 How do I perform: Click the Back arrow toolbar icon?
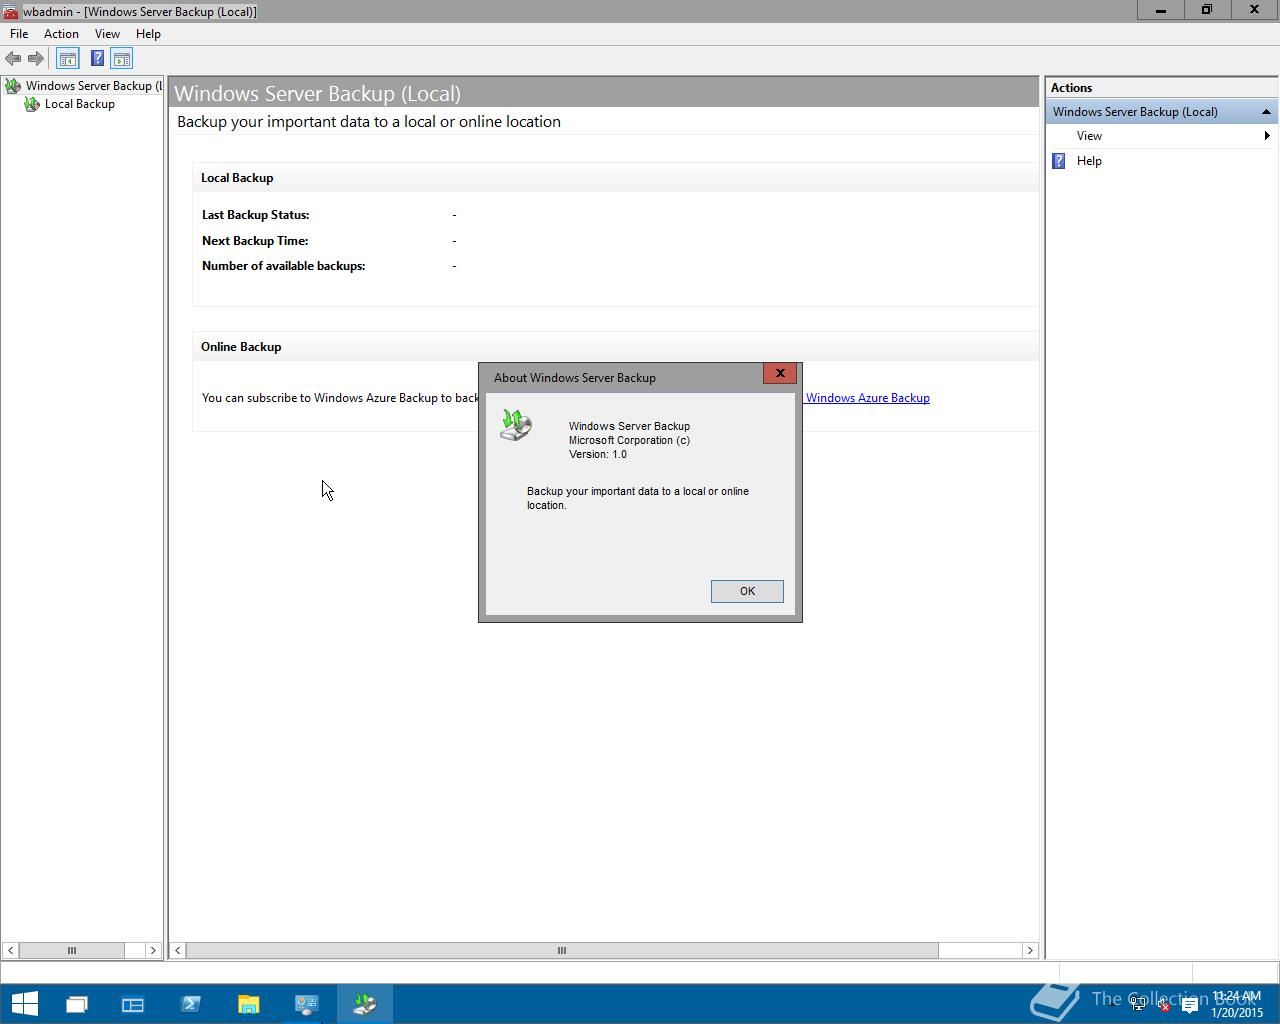tap(13, 59)
